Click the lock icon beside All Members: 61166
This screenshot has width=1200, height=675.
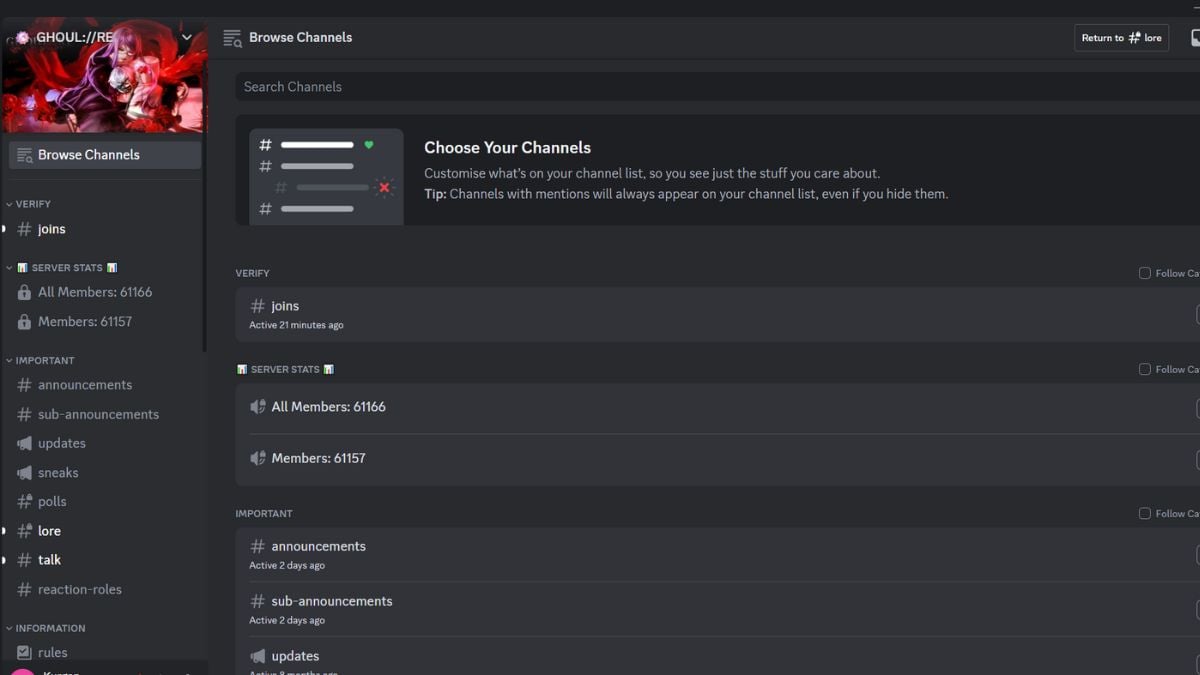pos(24,293)
